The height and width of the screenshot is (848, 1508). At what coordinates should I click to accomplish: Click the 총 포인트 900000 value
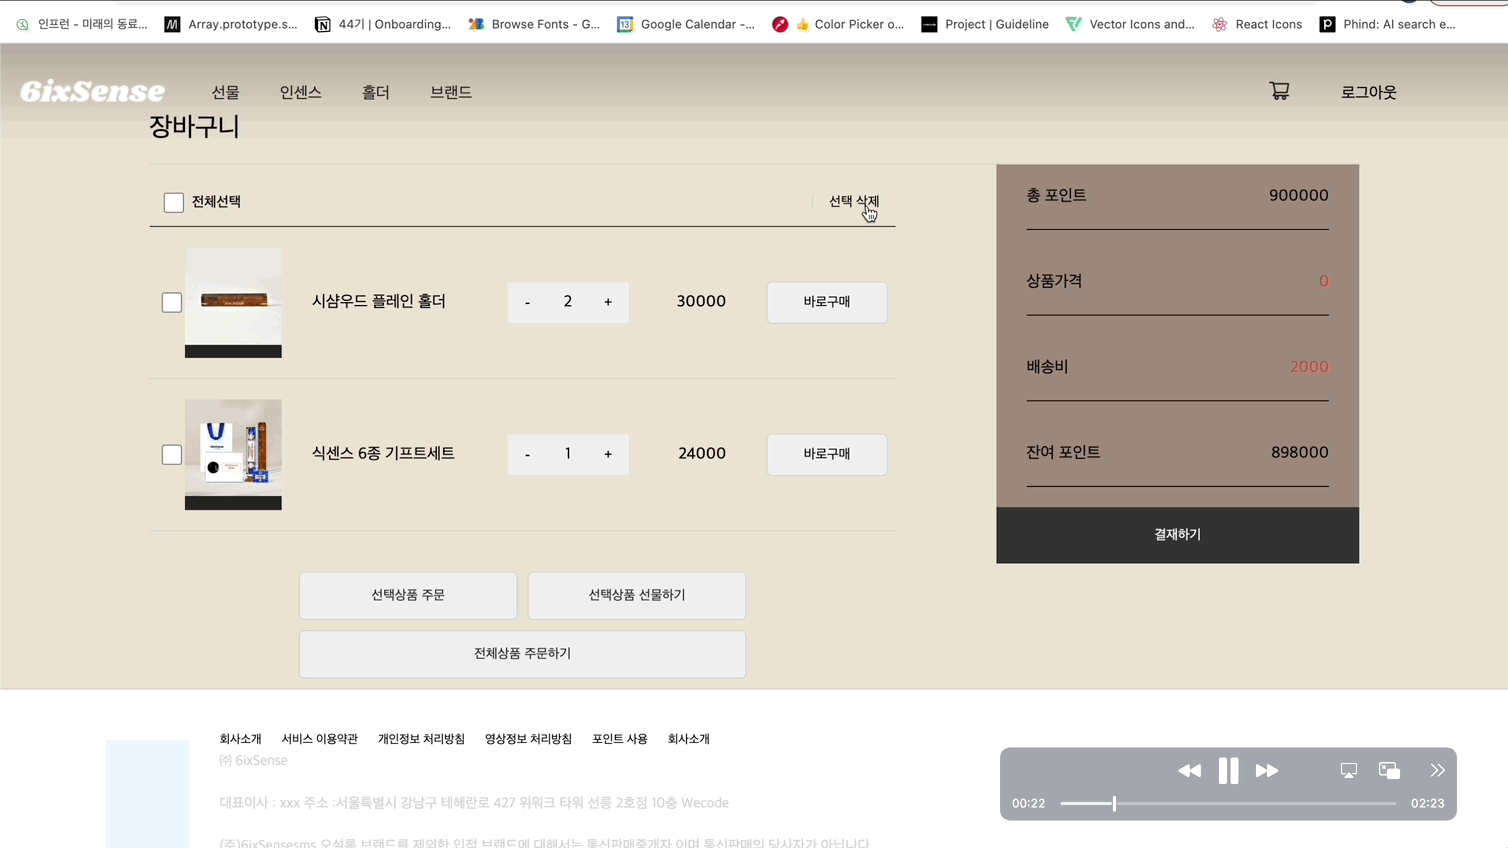click(1299, 195)
